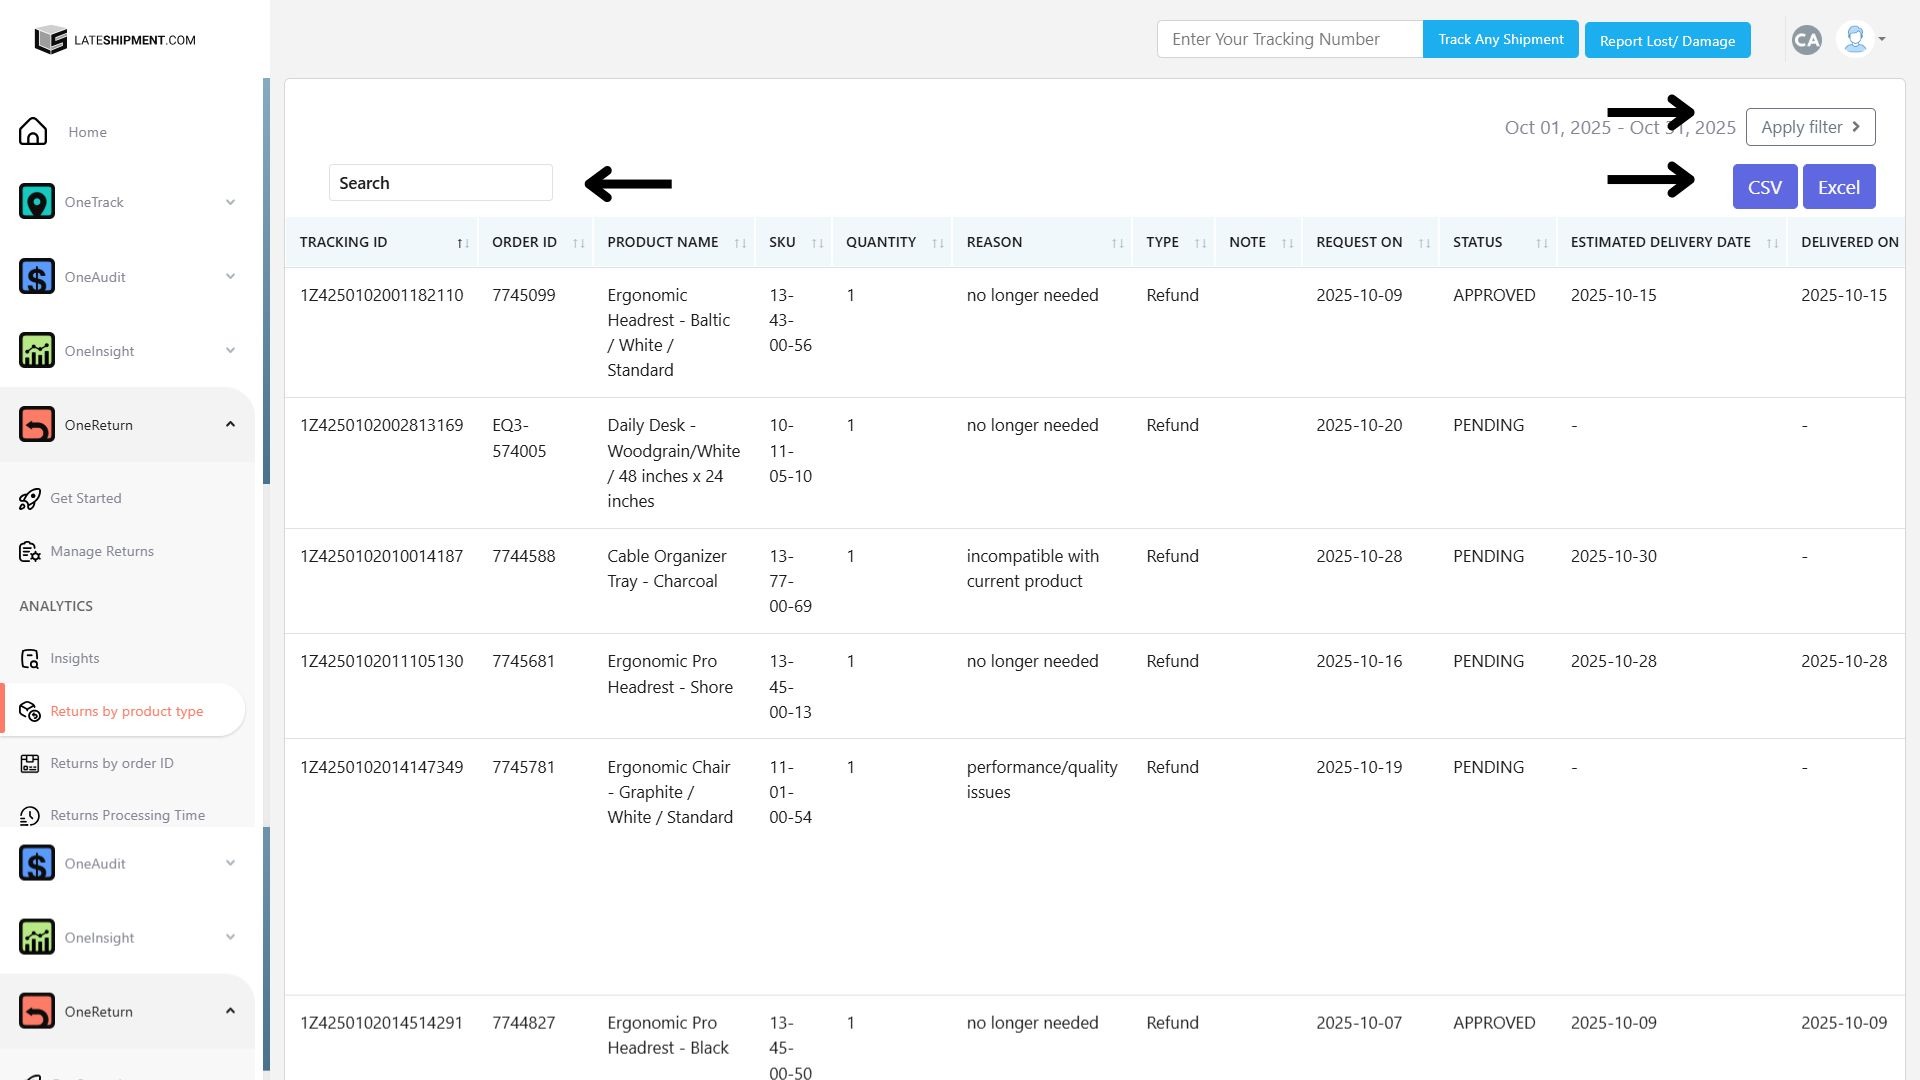Click the OneTrack location pin icon
1920x1080 pixels.
click(x=37, y=202)
